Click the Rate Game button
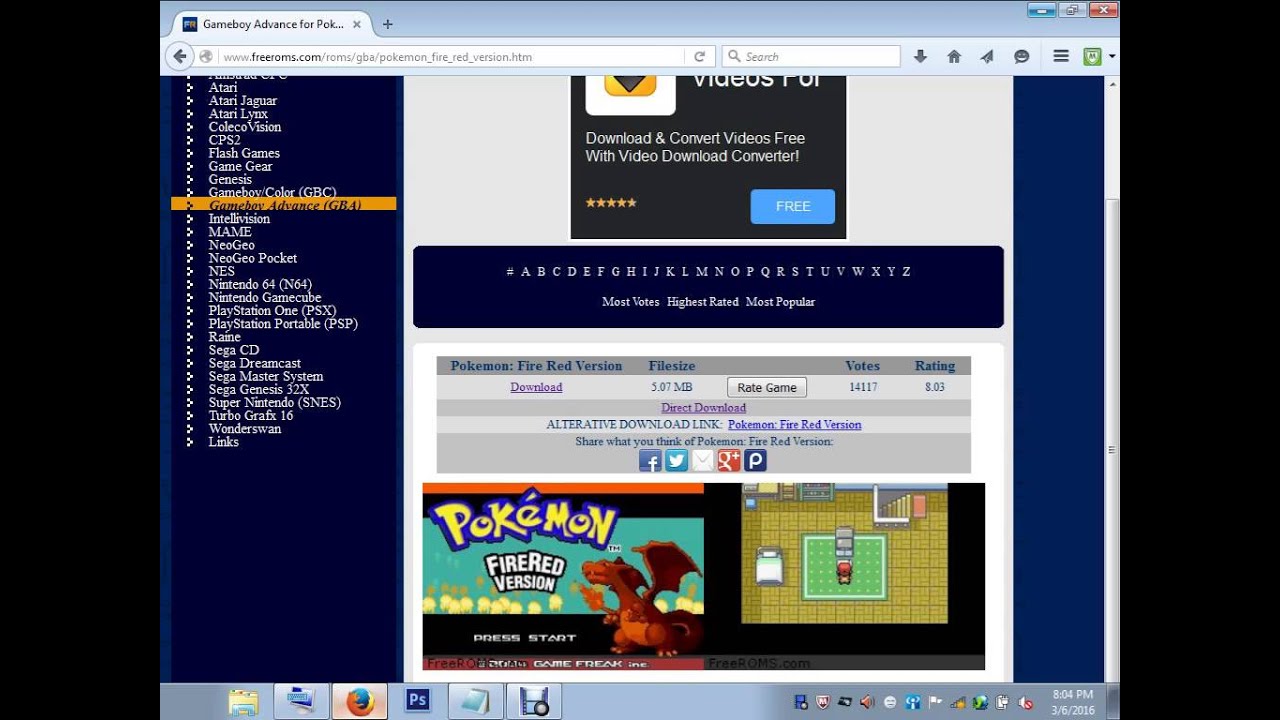The image size is (1280, 720). 767,388
